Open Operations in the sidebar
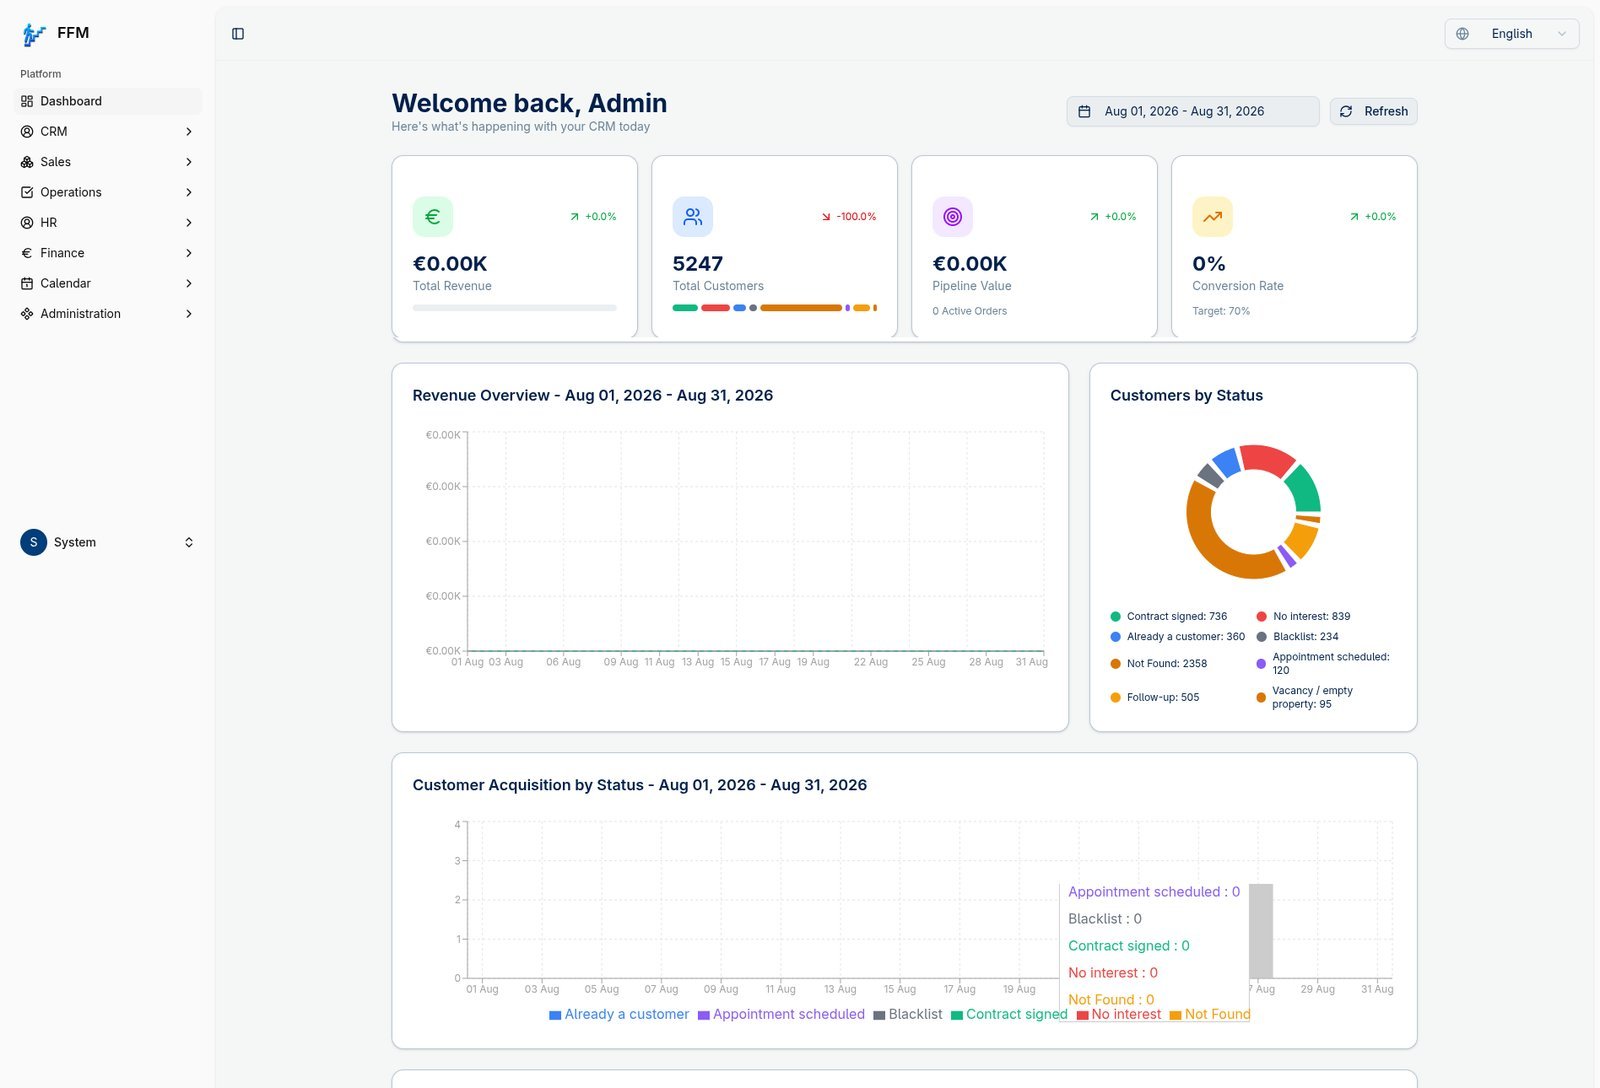This screenshot has height=1088, width=1600. point(108,192)
